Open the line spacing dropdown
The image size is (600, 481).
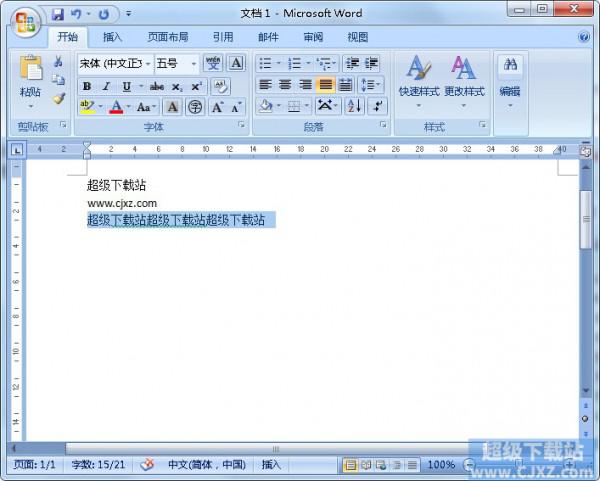coord(371,85)
